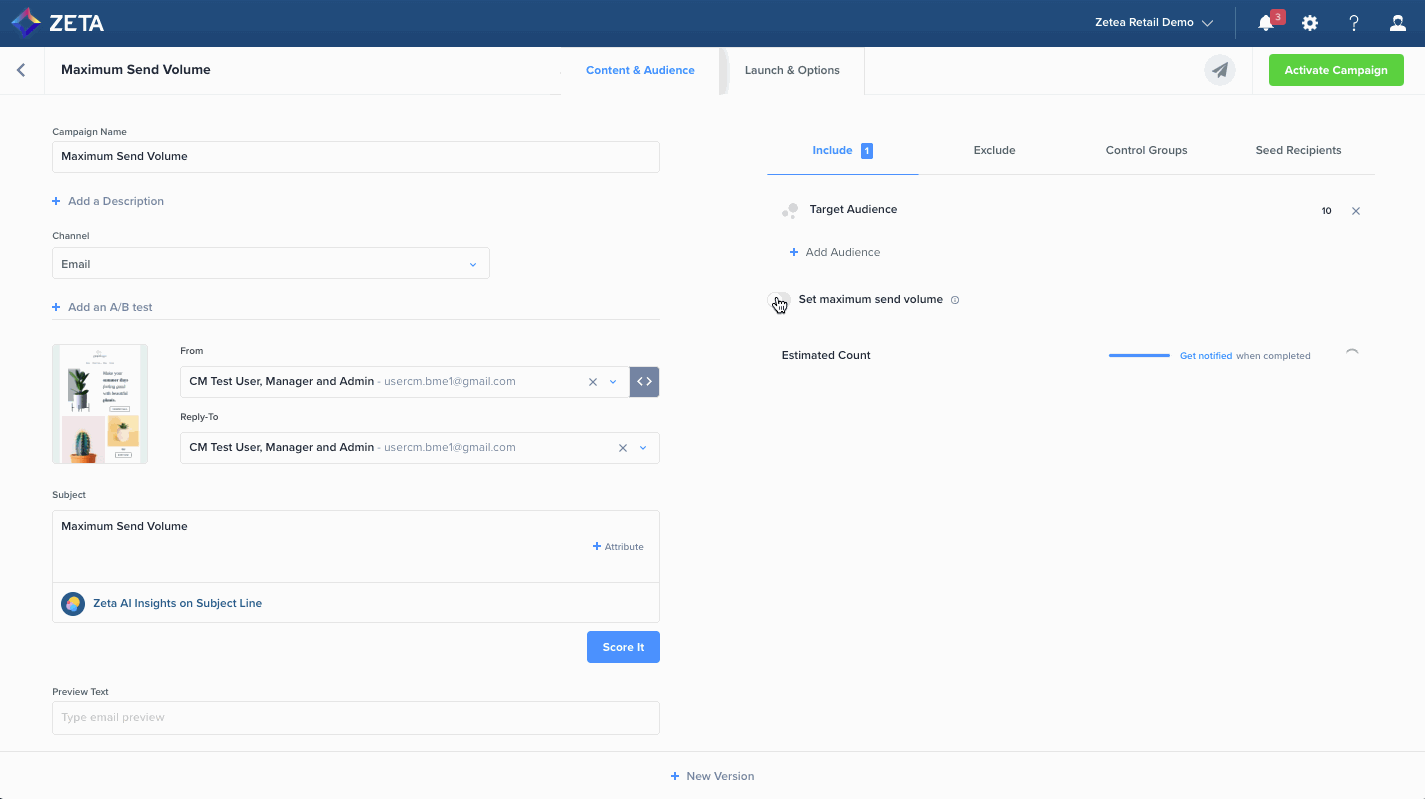
Task: Remove Target Audience with the X icon
Action: [x=1356, y=211]
